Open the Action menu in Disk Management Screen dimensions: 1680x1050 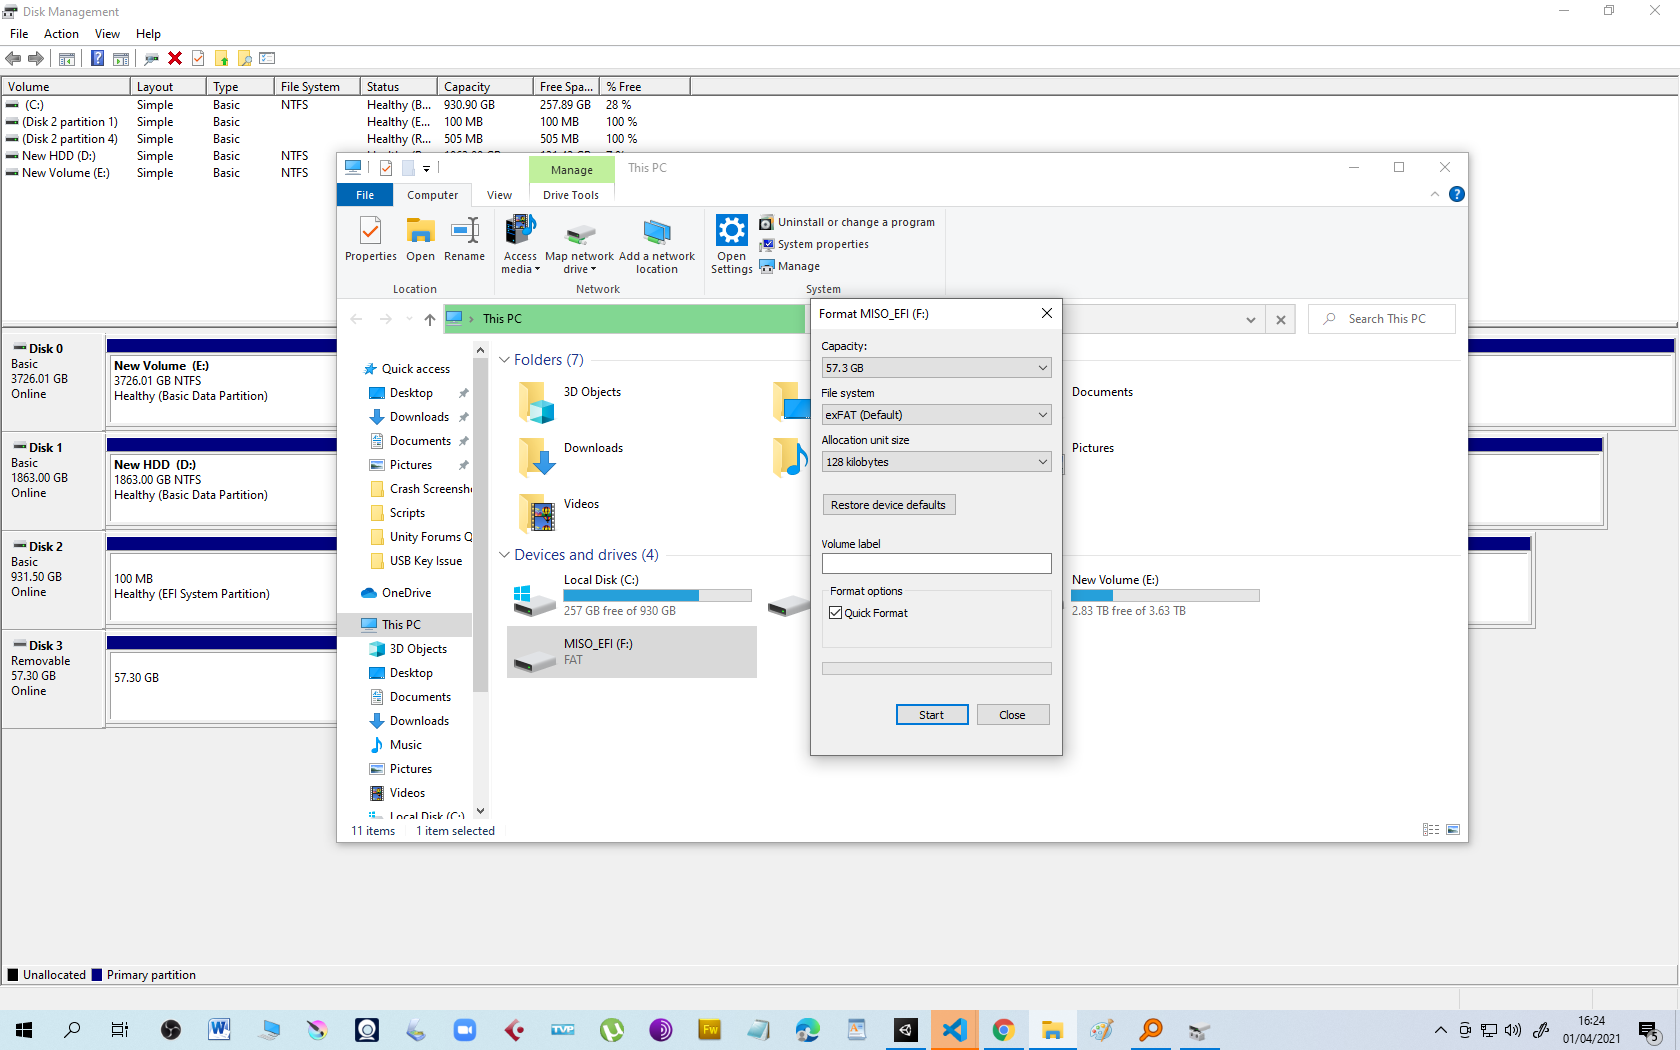pyautogui.click(x=61, y=34)
